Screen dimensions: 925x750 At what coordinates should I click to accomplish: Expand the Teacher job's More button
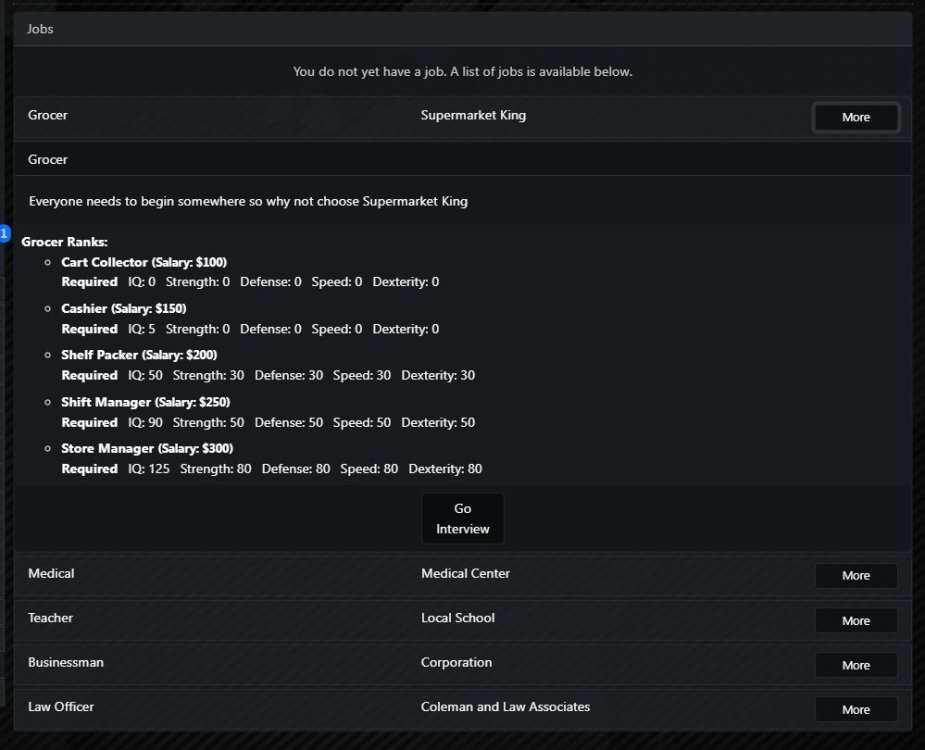pyautogui.click(x=856, y=621)
